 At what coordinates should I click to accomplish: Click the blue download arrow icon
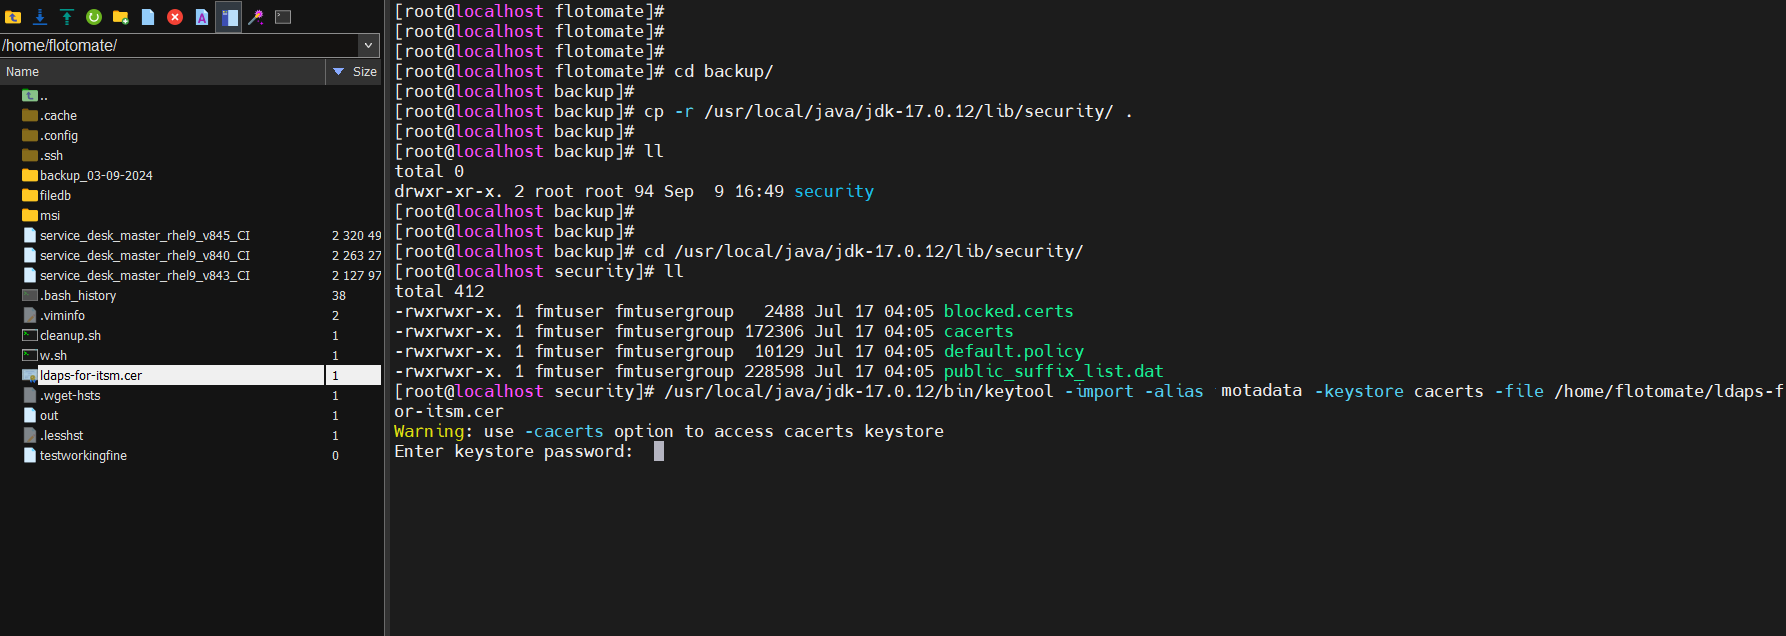40,17
